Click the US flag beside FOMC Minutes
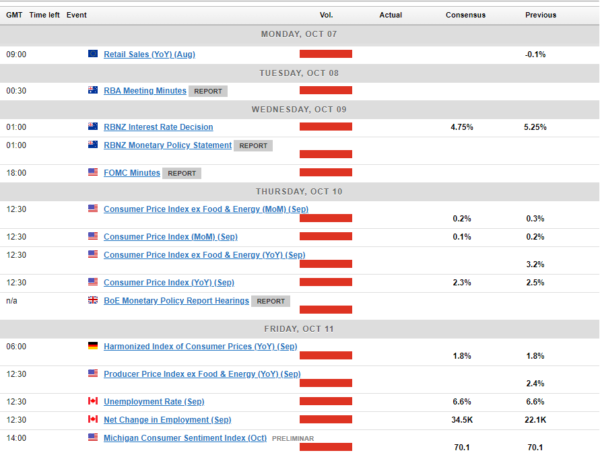Viewport: 600px width, 457px height. tap(93, 172)
